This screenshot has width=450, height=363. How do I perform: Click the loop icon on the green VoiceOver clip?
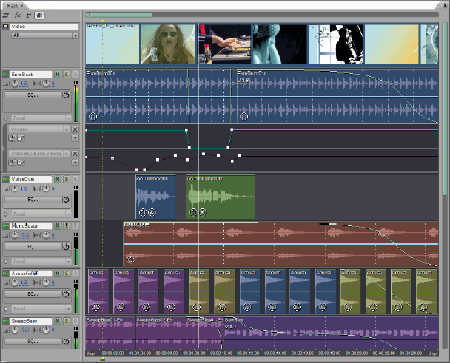[193, 212]
